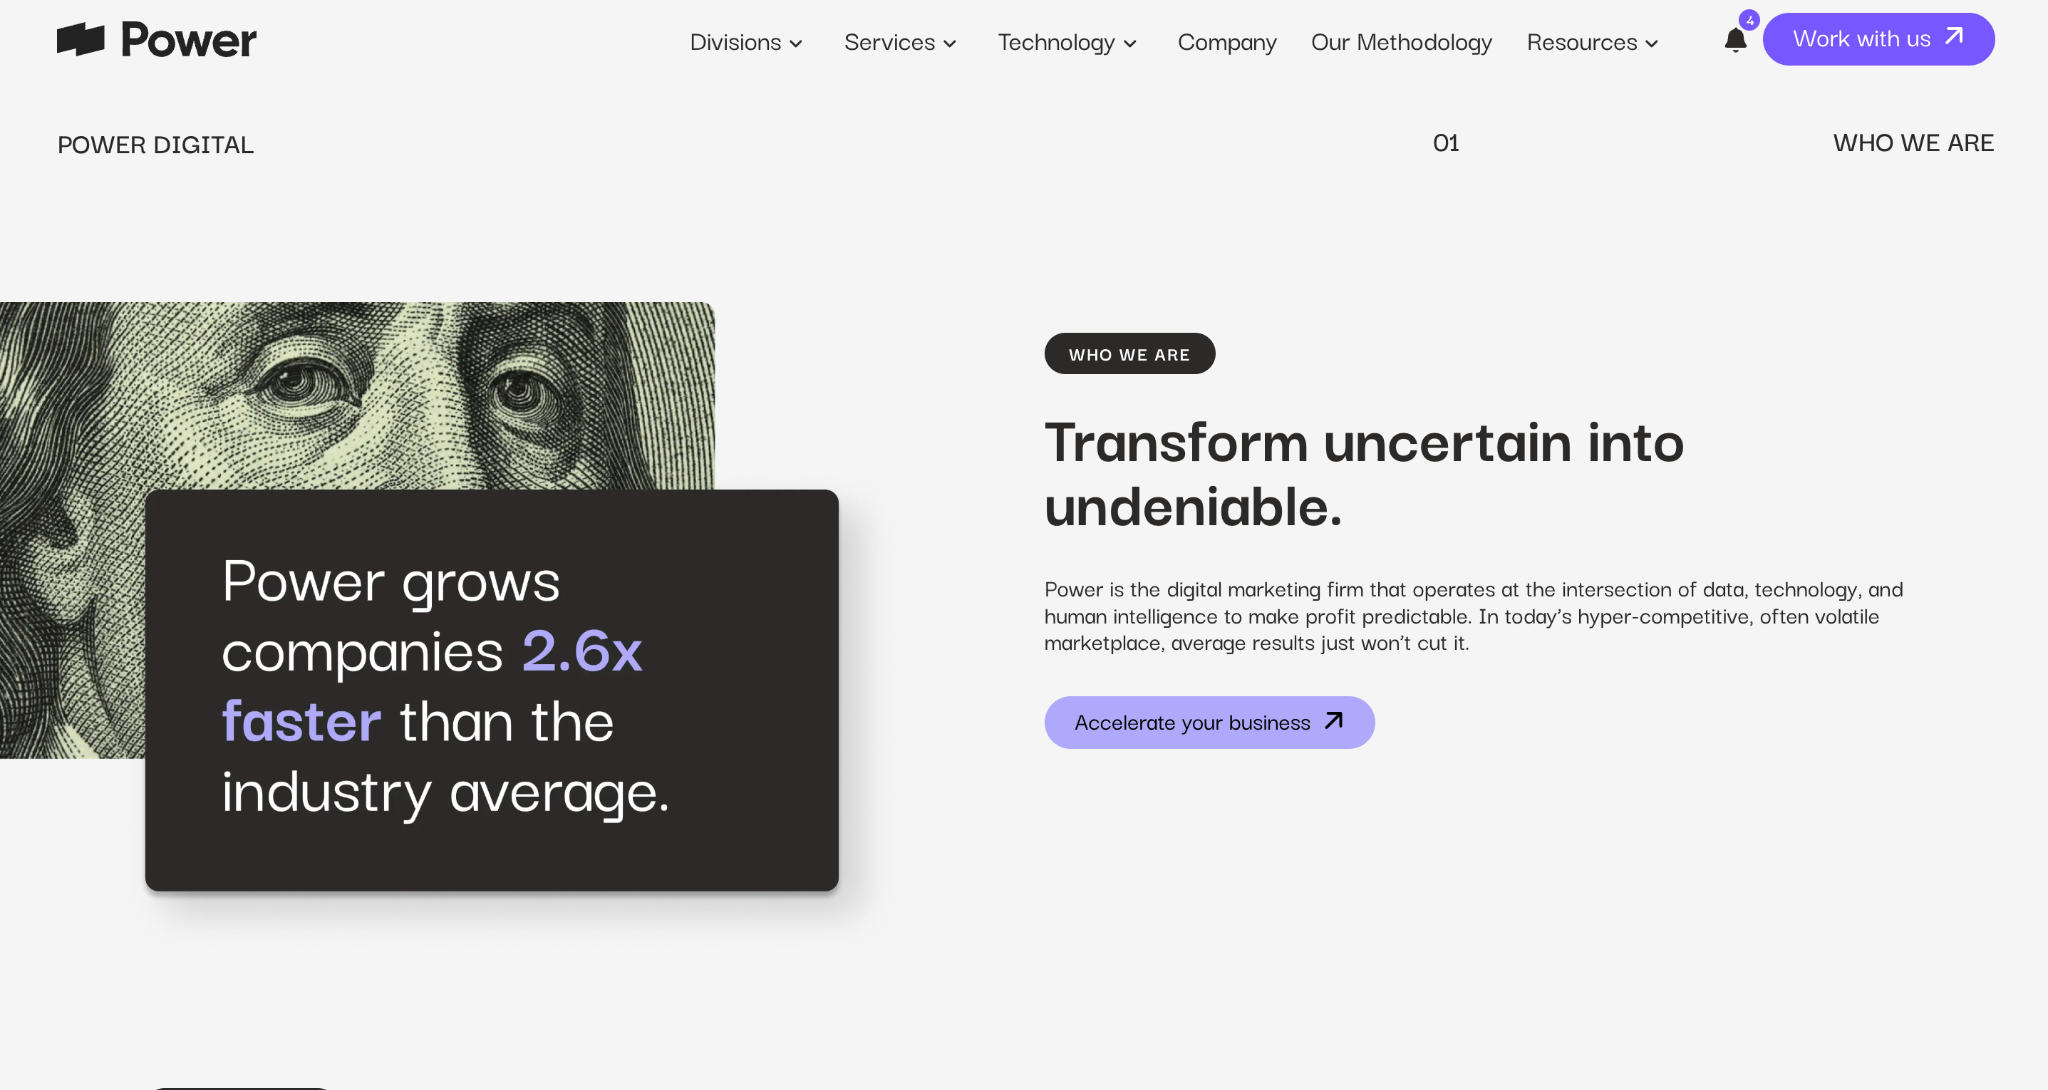Viewport: 2048px width, 1090px height.
Task: Open the notification bell icon
Action: click(1736, 41)
